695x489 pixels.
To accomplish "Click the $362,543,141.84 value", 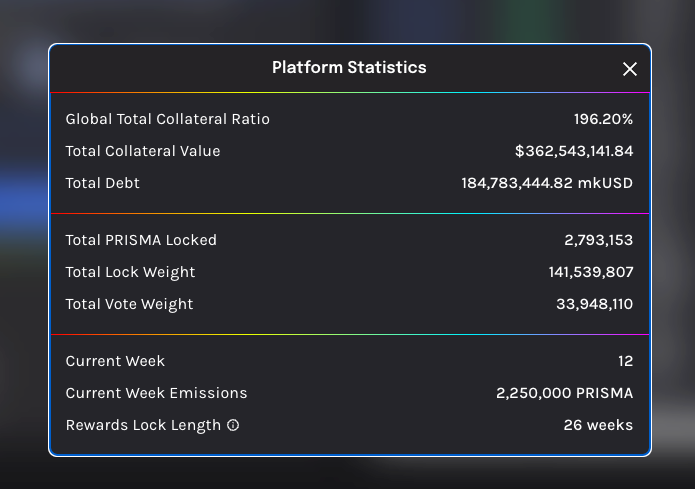I will point(574,151).
